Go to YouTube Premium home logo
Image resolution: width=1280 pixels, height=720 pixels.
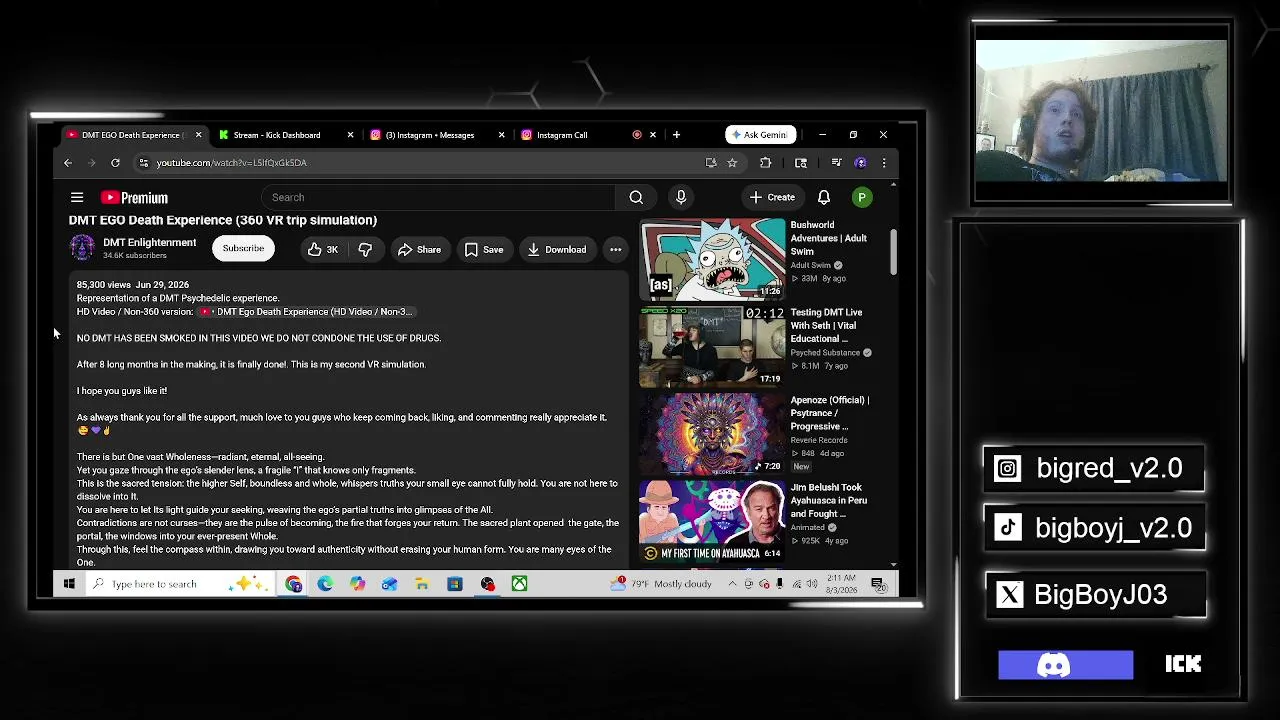[134, 198]
